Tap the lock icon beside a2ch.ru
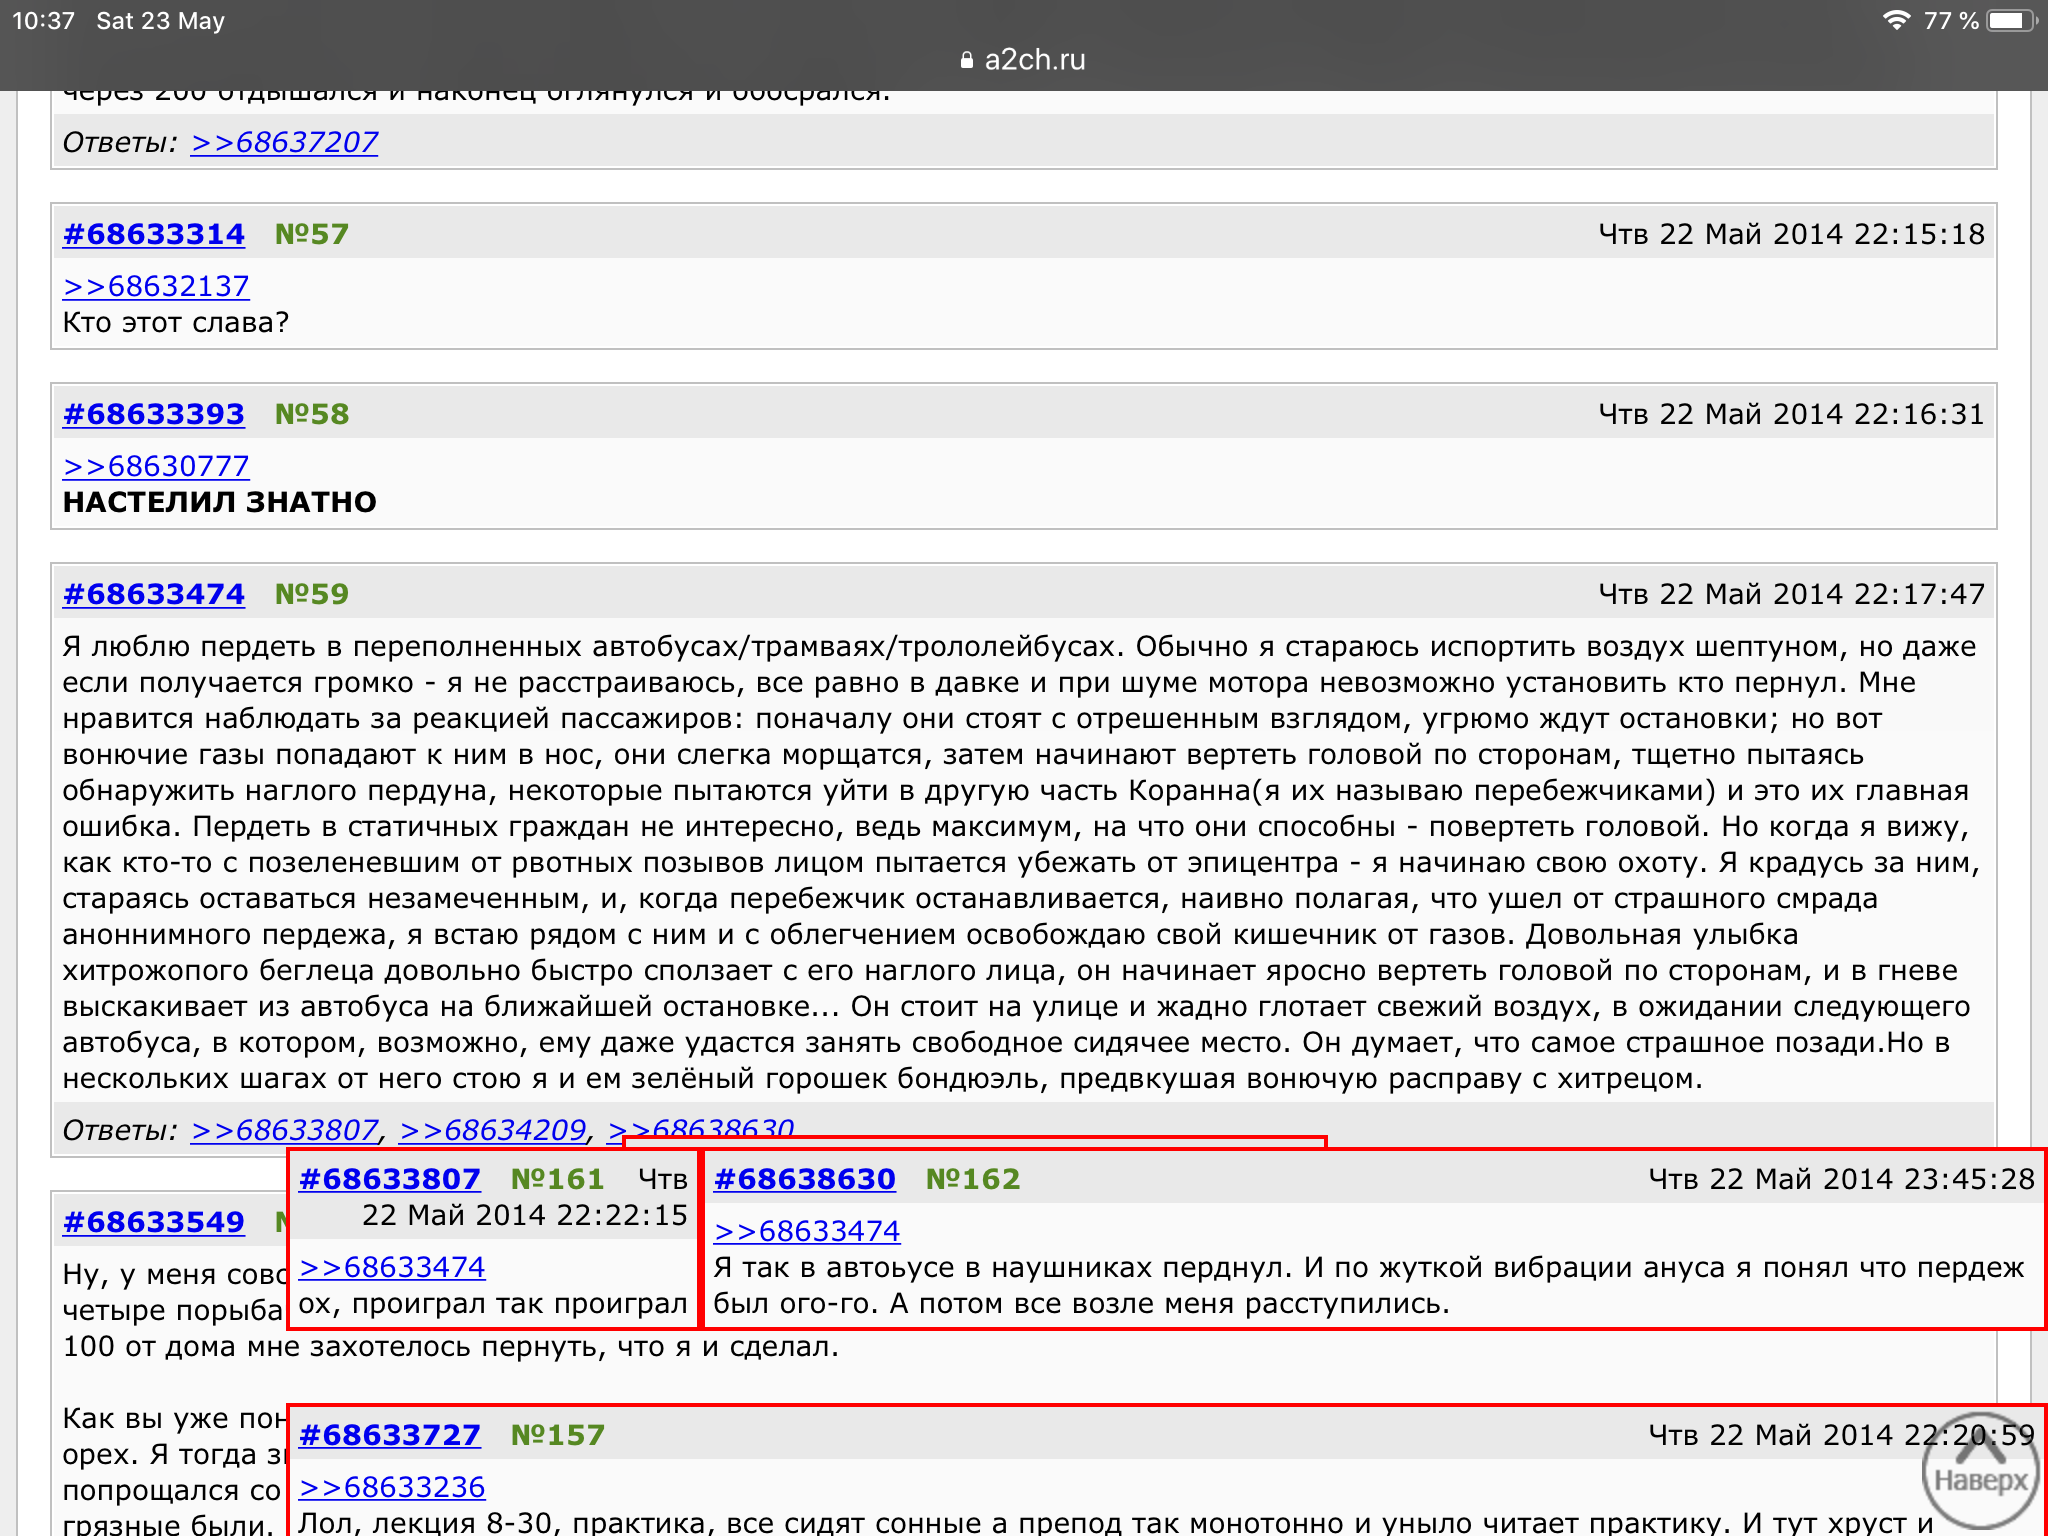Viewport: 2048px width, 1536px height. (x=966, y=60)
